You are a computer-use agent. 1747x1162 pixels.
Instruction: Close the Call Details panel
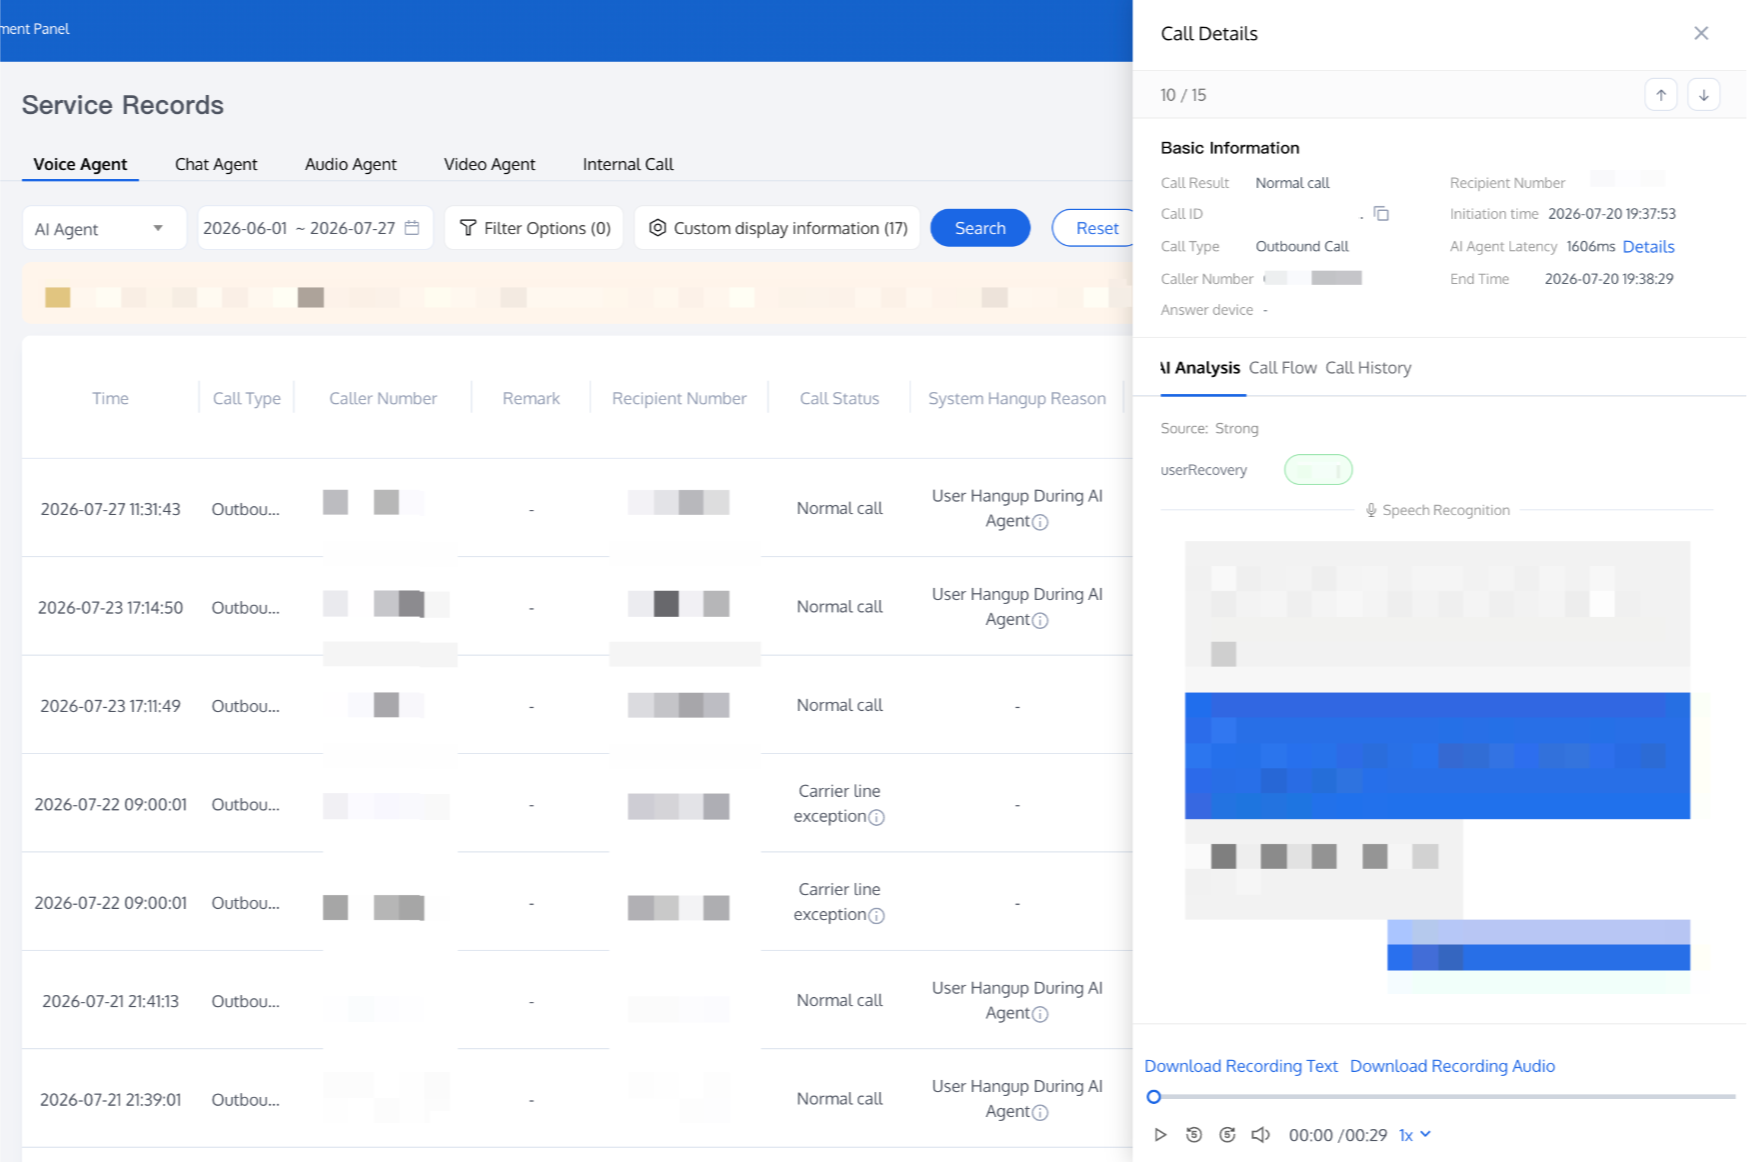(x=1701, y=33)
